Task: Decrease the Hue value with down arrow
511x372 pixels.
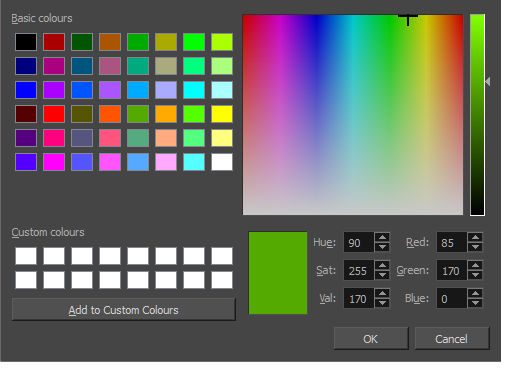Action: [382, 247]
